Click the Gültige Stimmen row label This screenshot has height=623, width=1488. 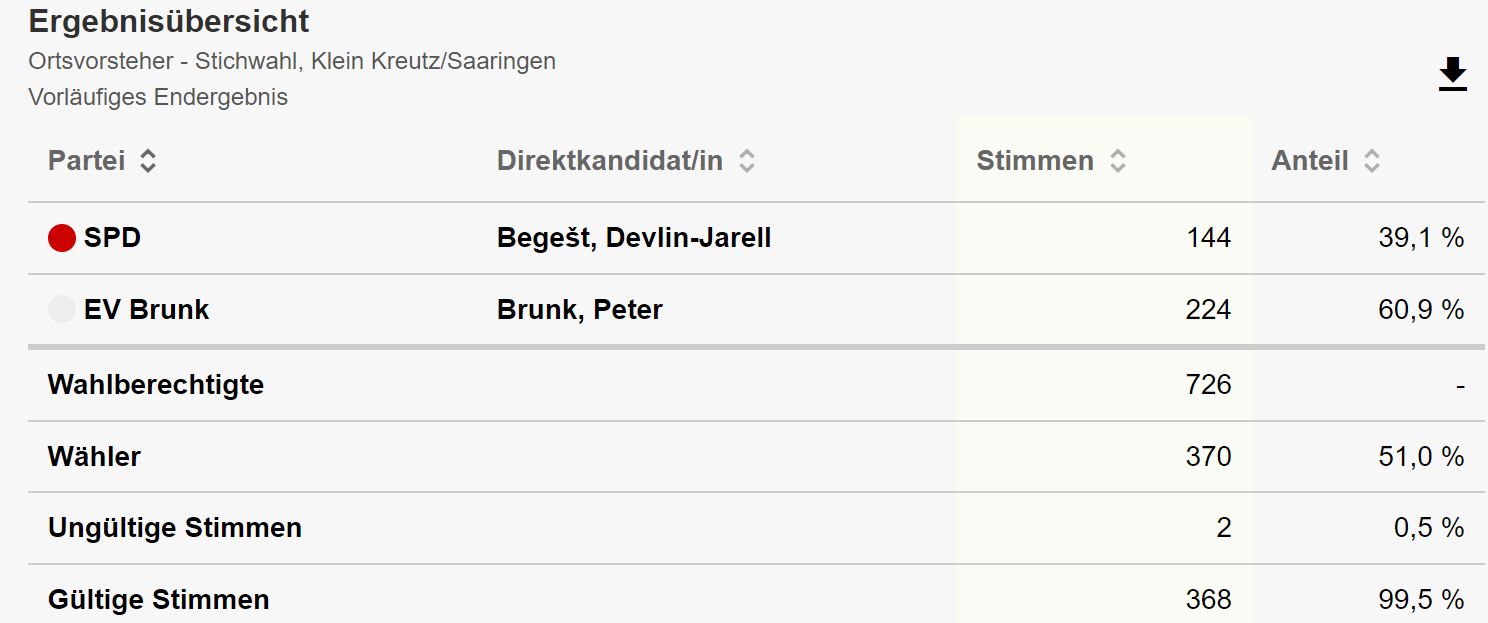(158, 600)
